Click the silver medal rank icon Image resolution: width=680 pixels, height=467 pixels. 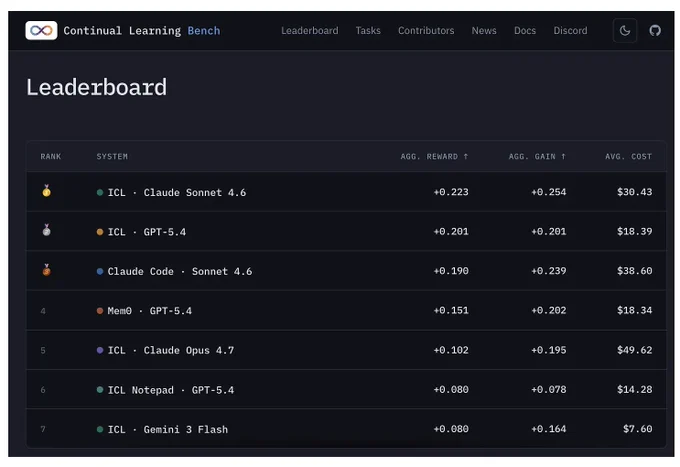tap(46, 230)
